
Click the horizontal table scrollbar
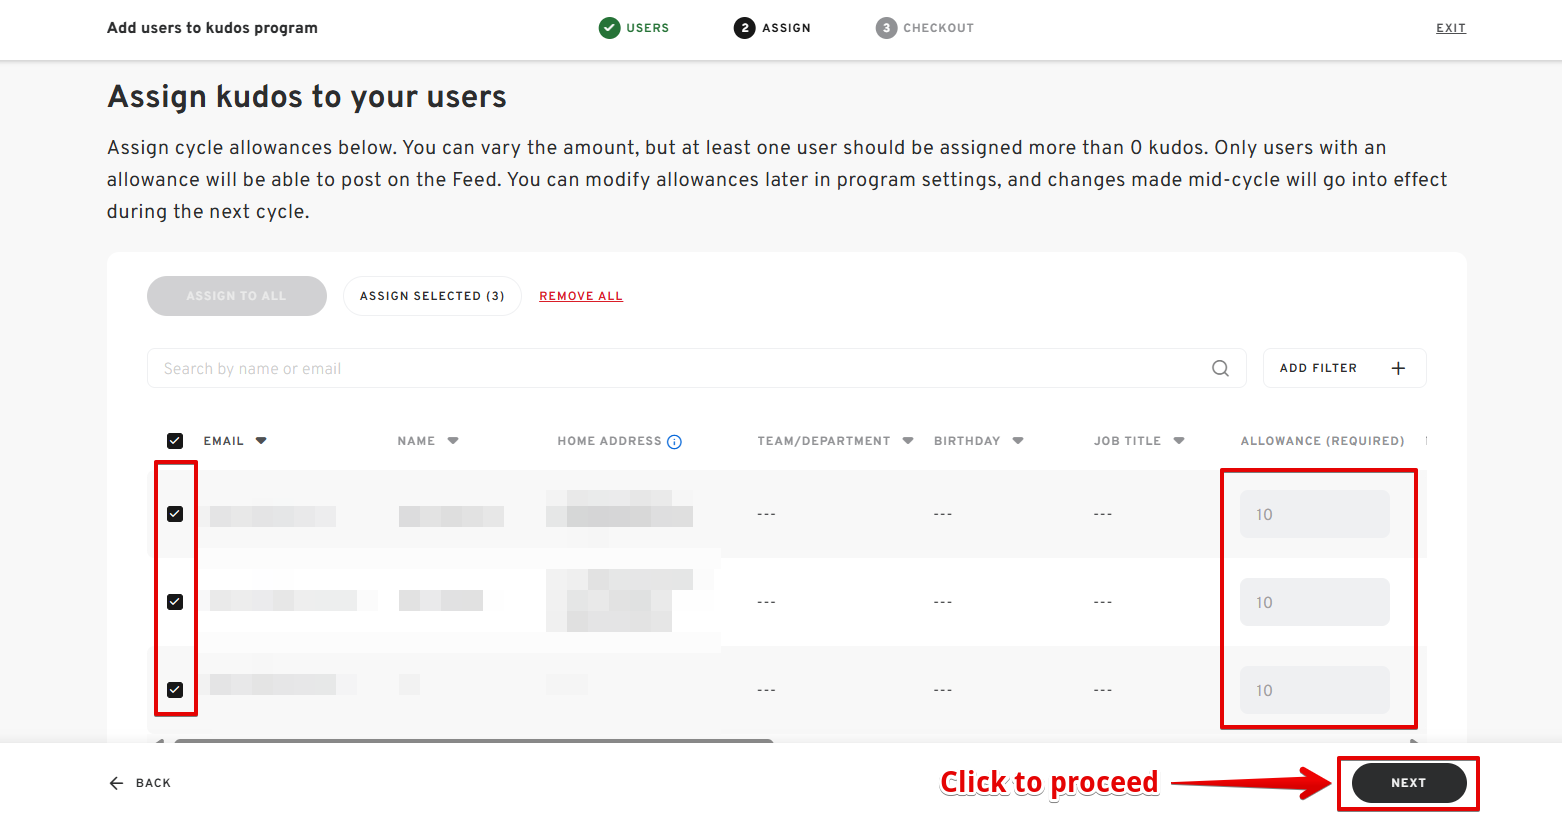click(x=474, y=741)
